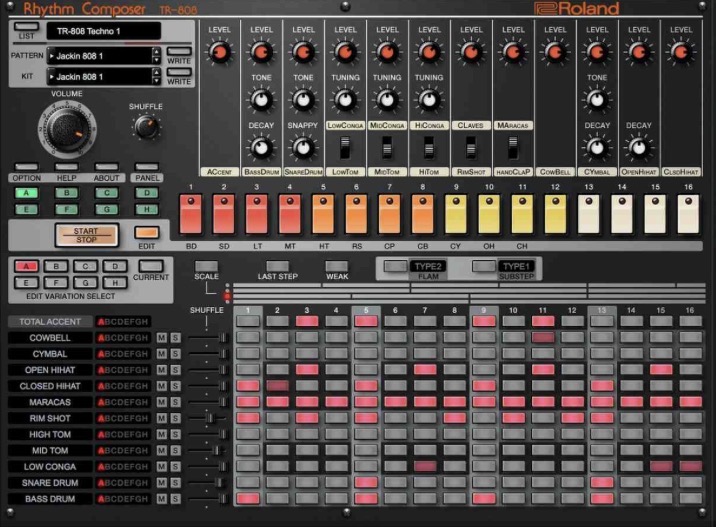The height and width of the screenshot is (527, 716).
Task: Step the PATTERN selector up arrow
Action: click(157, 52)
